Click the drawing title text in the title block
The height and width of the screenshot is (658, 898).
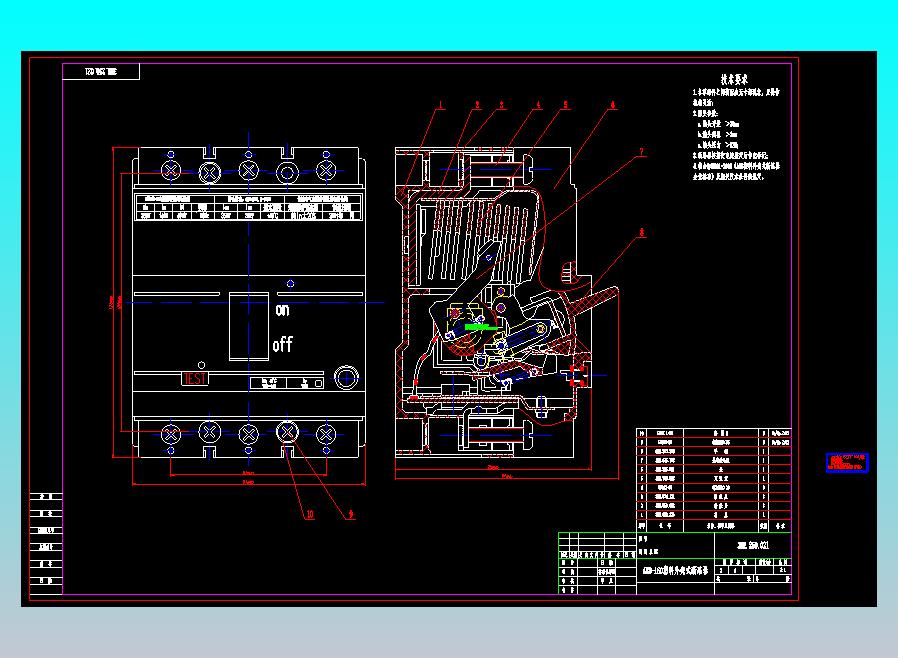point(676,571)
